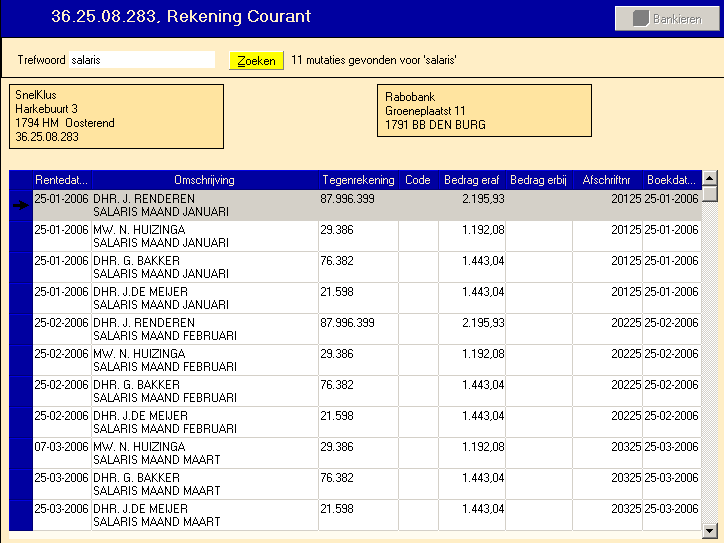Click Tegenrekening 76.382 in Bakker January row
This screenshot has width=724, height=543.
tap(337, 260)
